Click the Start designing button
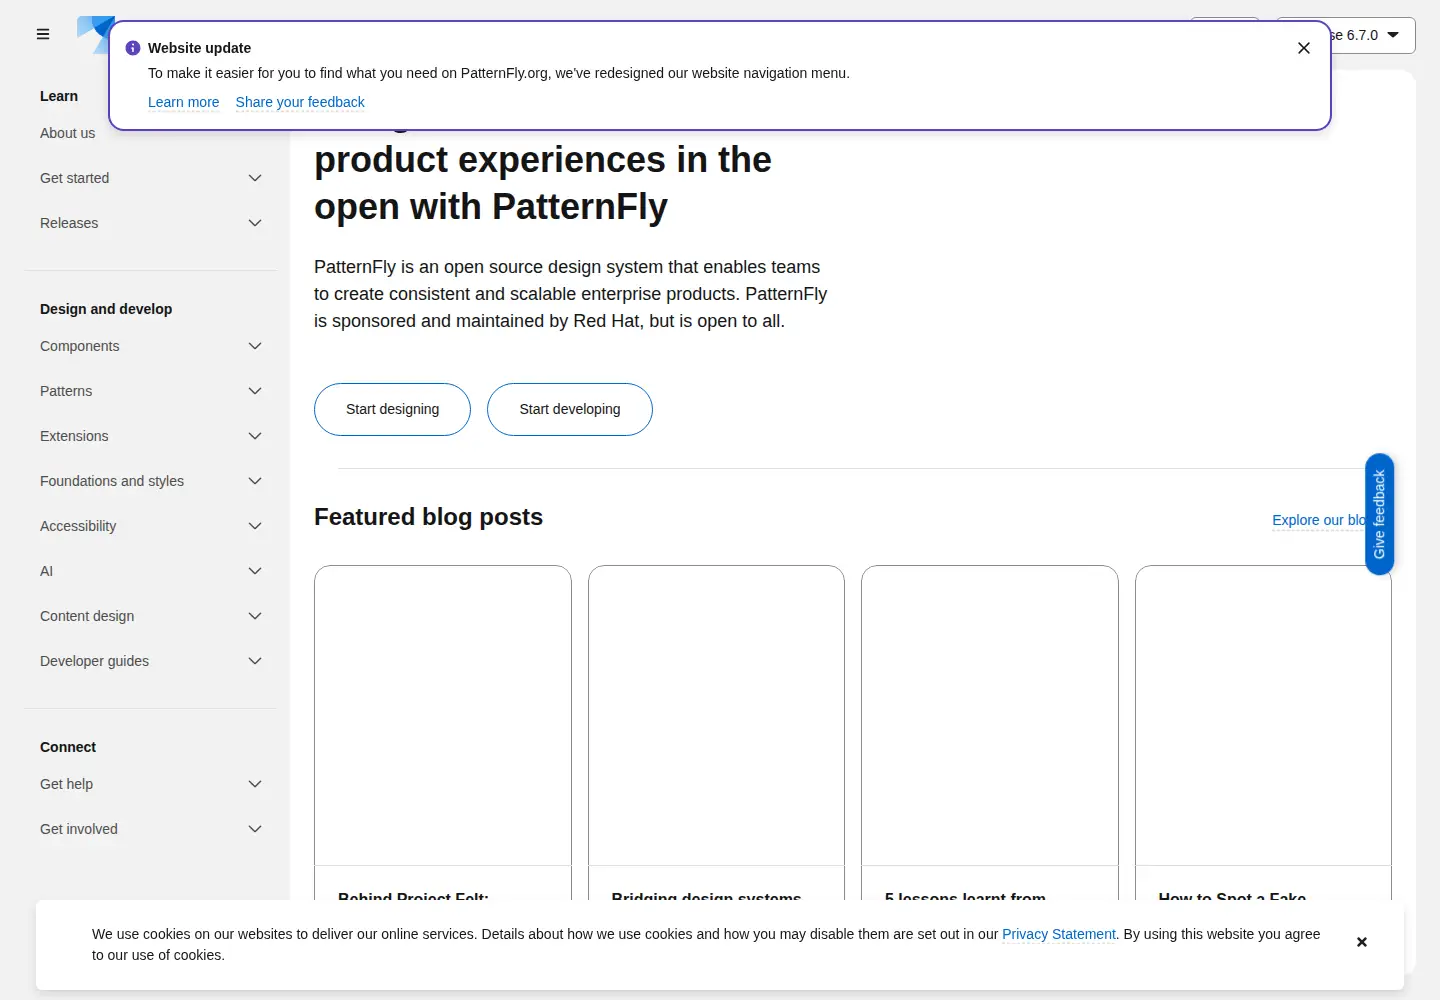Screen dimensions: 1440x1000 tap(392, 409)
